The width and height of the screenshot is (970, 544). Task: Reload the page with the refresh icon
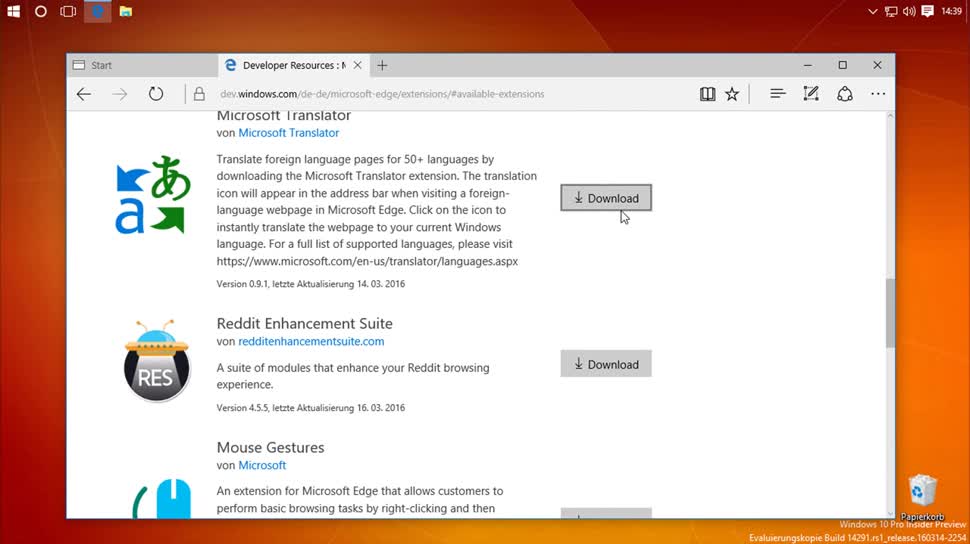pyautogui.click(x=156, y=94)
